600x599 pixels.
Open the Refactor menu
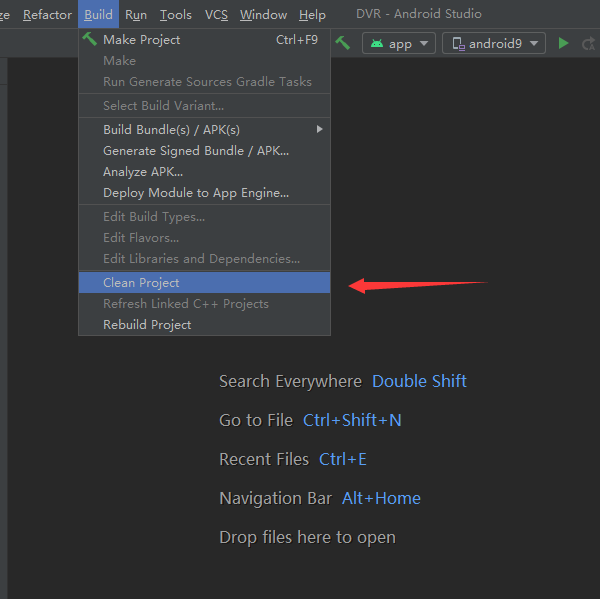click(x=47, y=15)
